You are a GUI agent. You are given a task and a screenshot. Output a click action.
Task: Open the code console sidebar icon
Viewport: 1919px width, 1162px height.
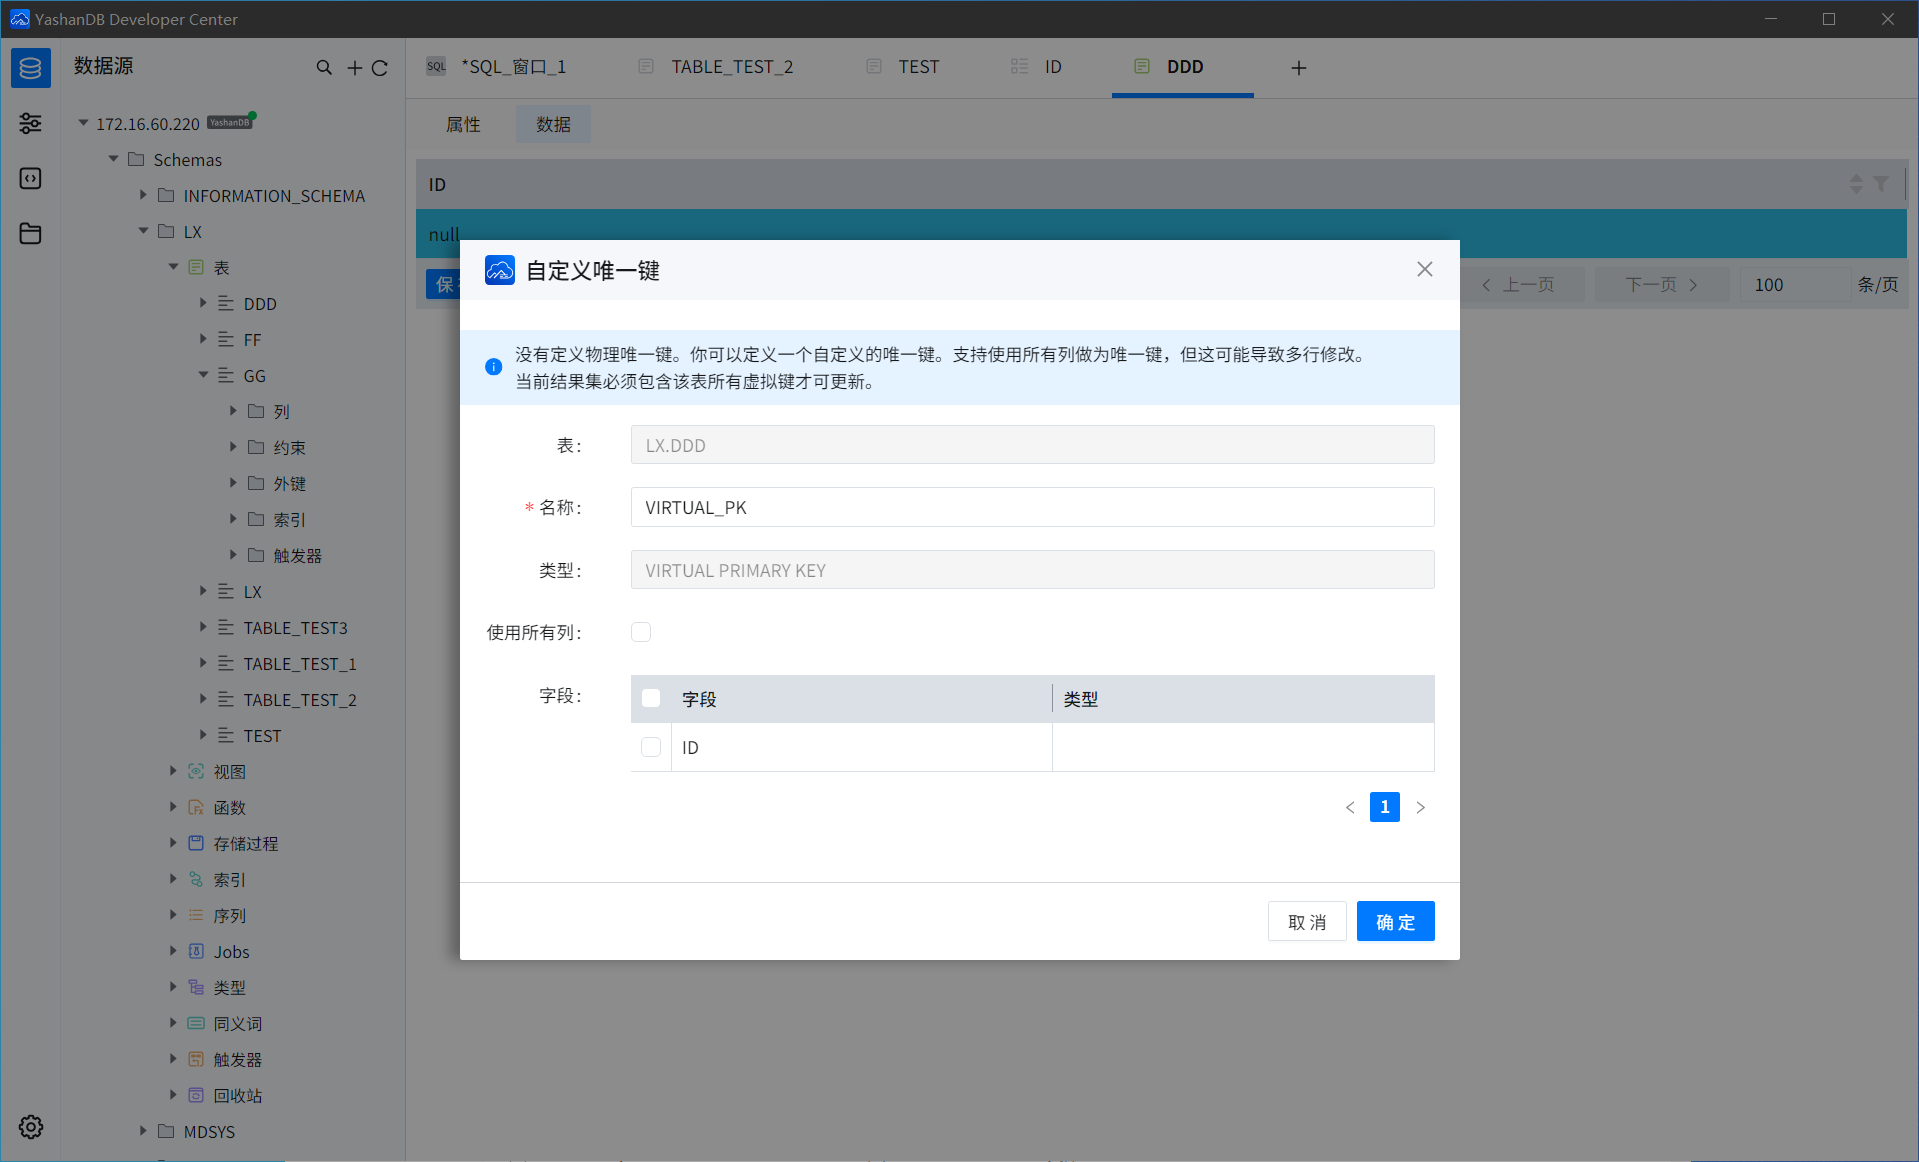pos(30,179)
